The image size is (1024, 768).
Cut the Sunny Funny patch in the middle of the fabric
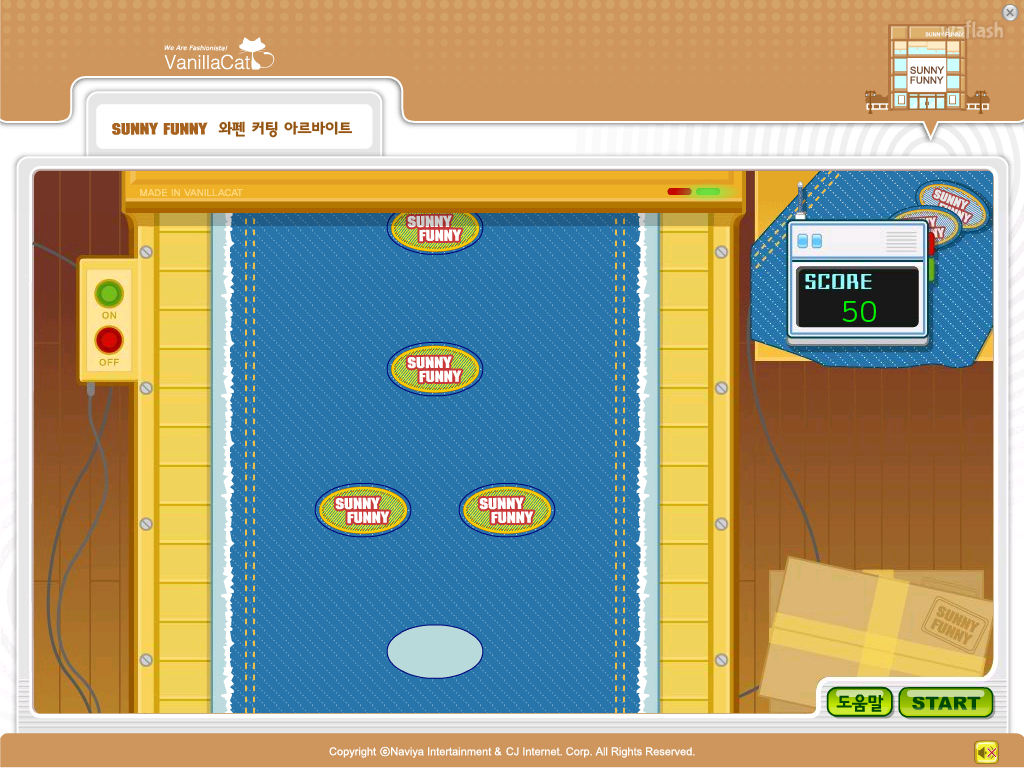click(435, 369)
